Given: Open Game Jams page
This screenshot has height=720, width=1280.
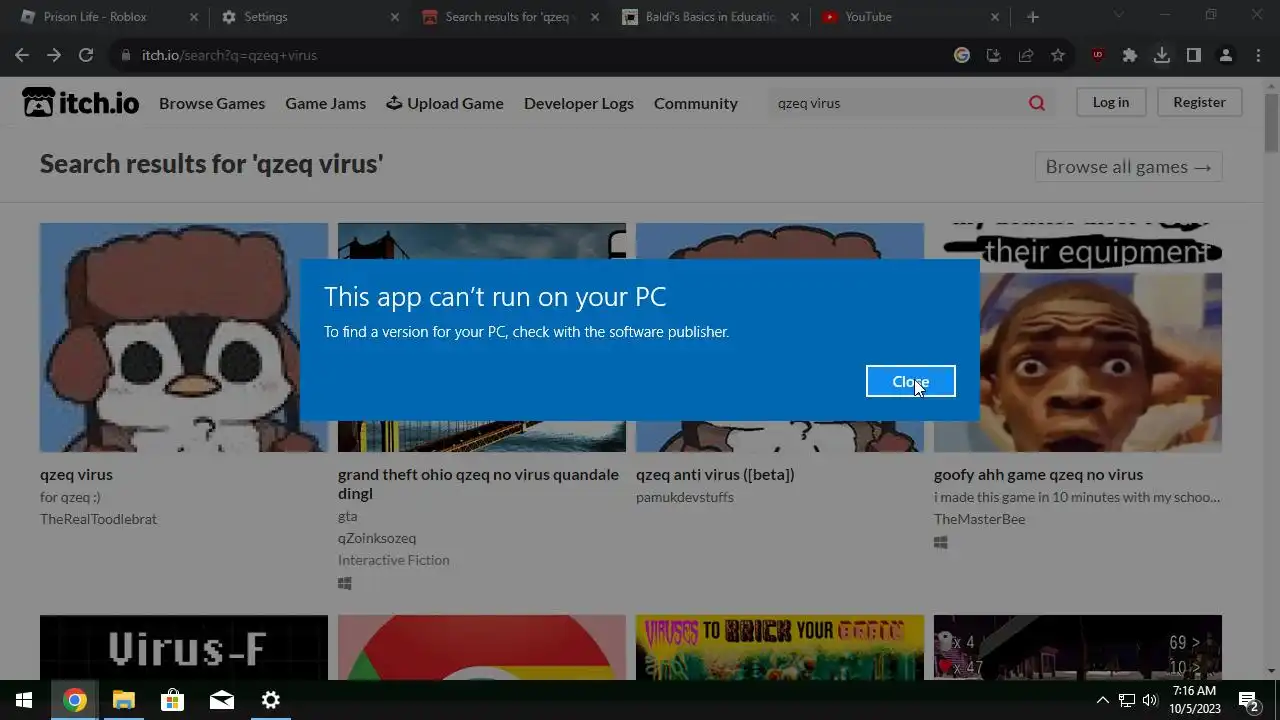Looking at the screenshot, I should point(325,103).
